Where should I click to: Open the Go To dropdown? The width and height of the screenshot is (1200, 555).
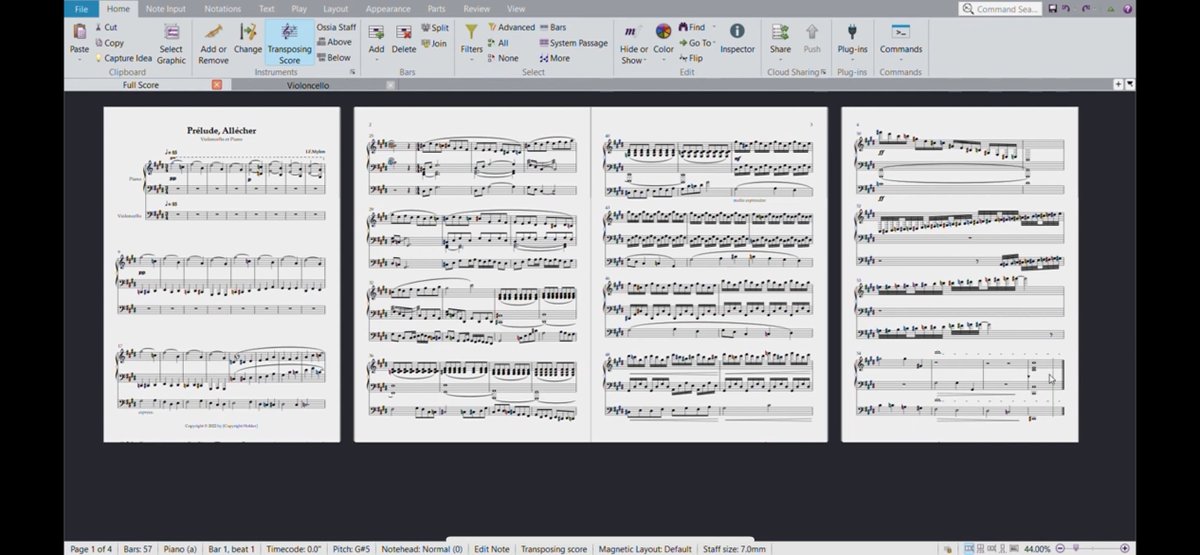(x=697, y=43)
